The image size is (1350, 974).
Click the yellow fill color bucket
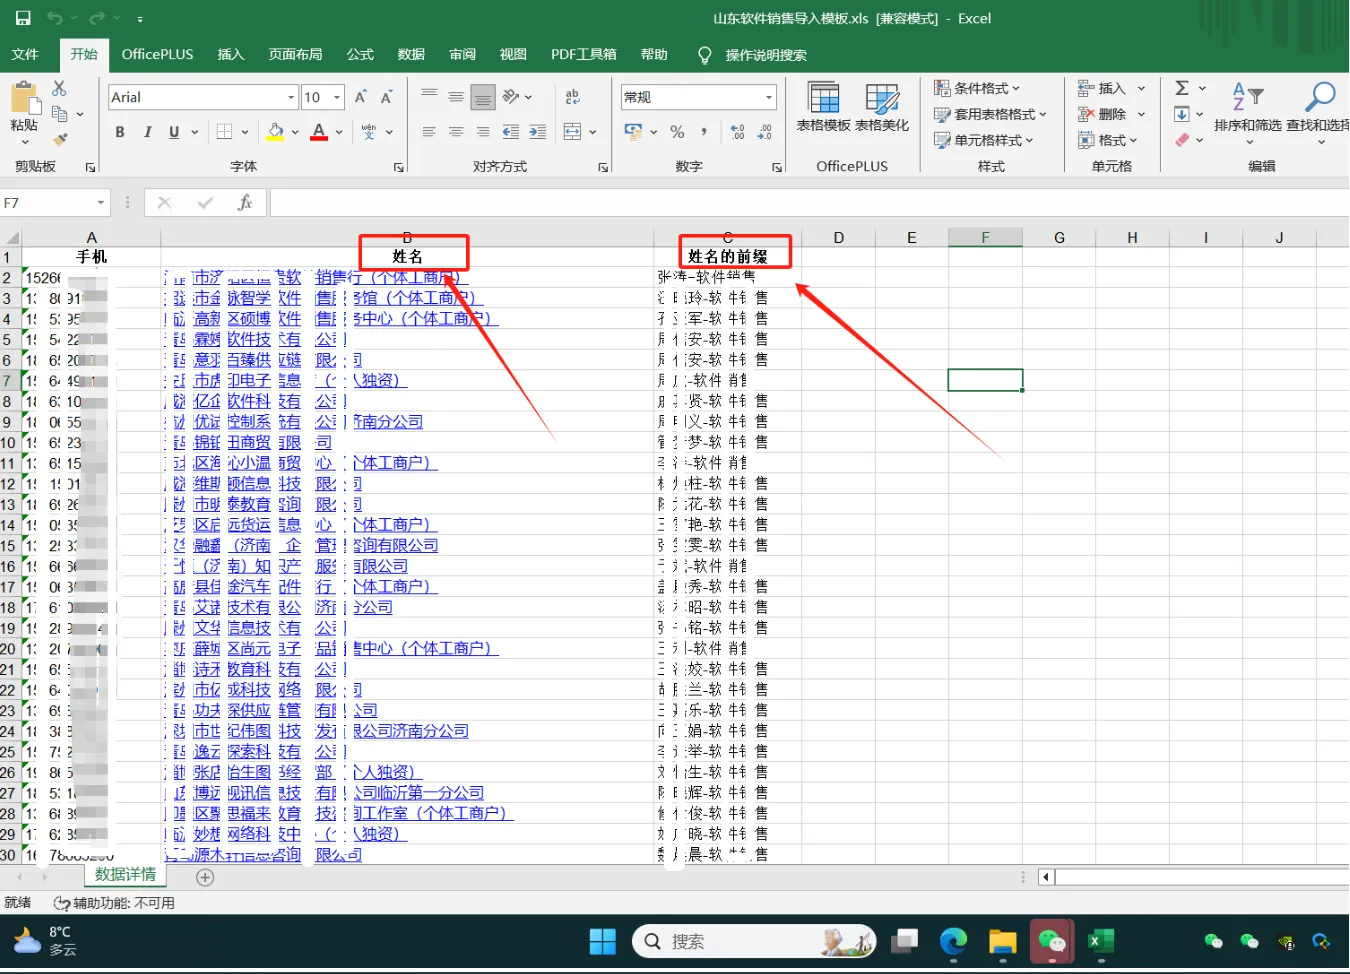click(275, 132)
